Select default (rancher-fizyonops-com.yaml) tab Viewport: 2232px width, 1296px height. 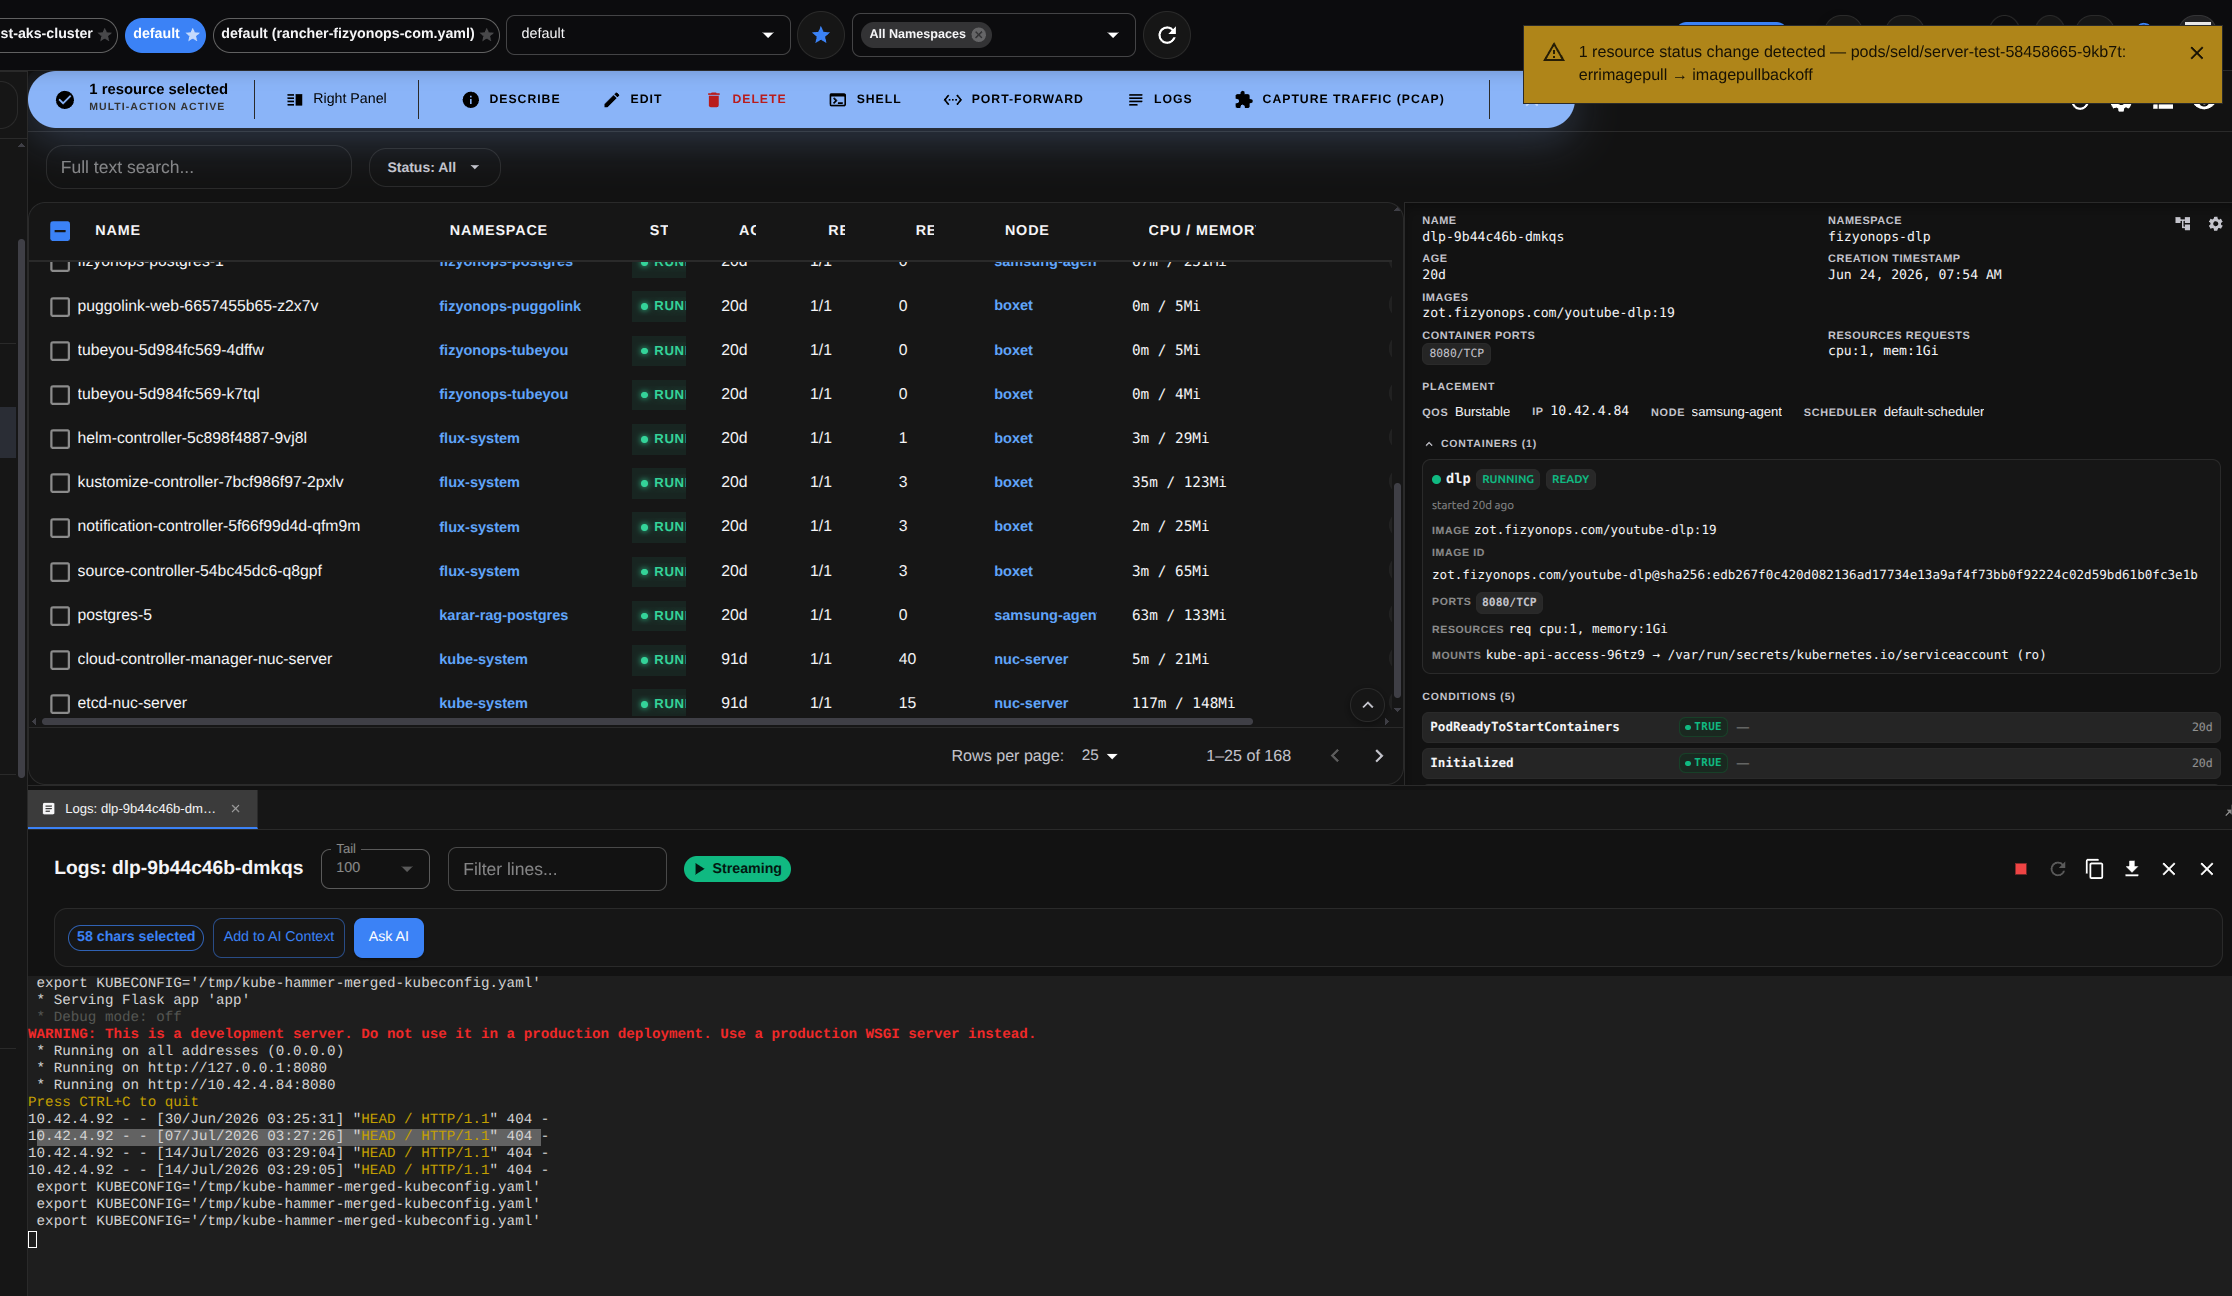click(356, 35)
